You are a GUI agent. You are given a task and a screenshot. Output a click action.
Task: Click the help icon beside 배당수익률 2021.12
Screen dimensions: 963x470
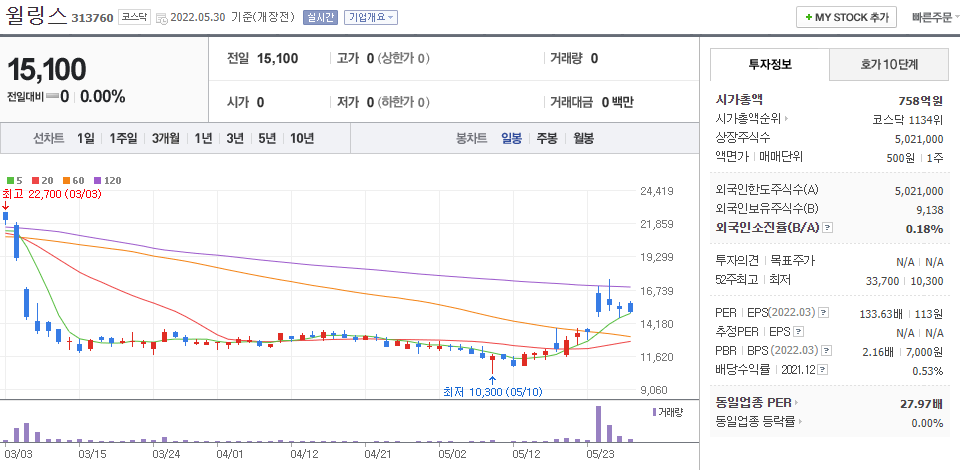823,370
